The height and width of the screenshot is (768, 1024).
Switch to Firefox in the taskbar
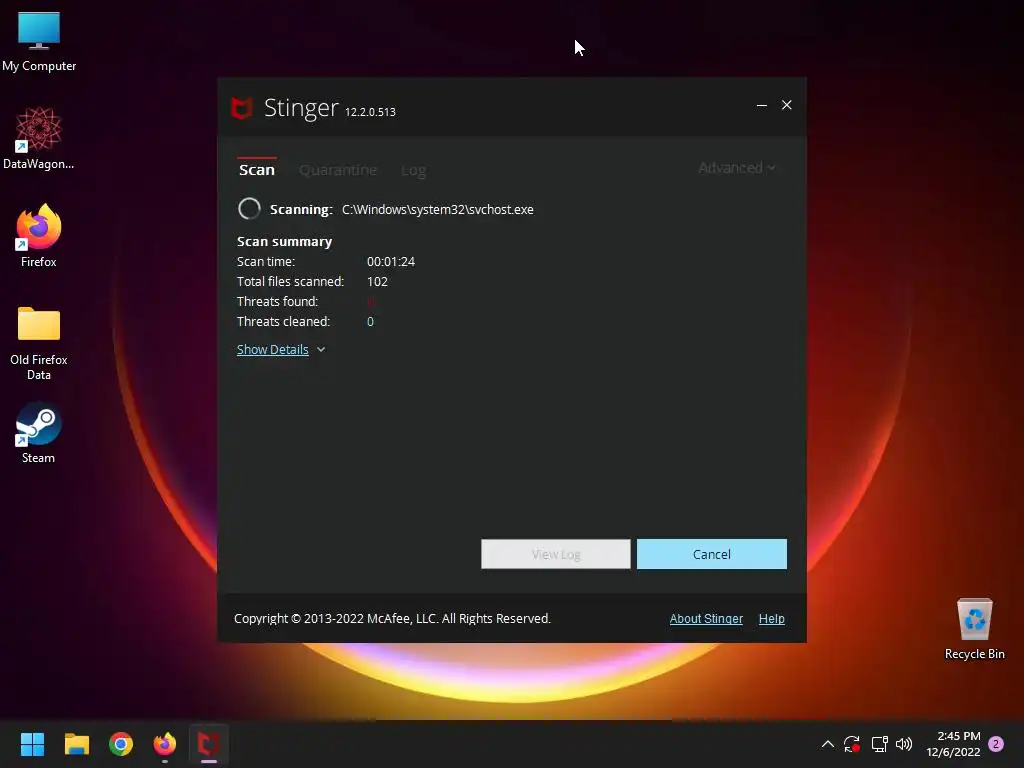165,744
